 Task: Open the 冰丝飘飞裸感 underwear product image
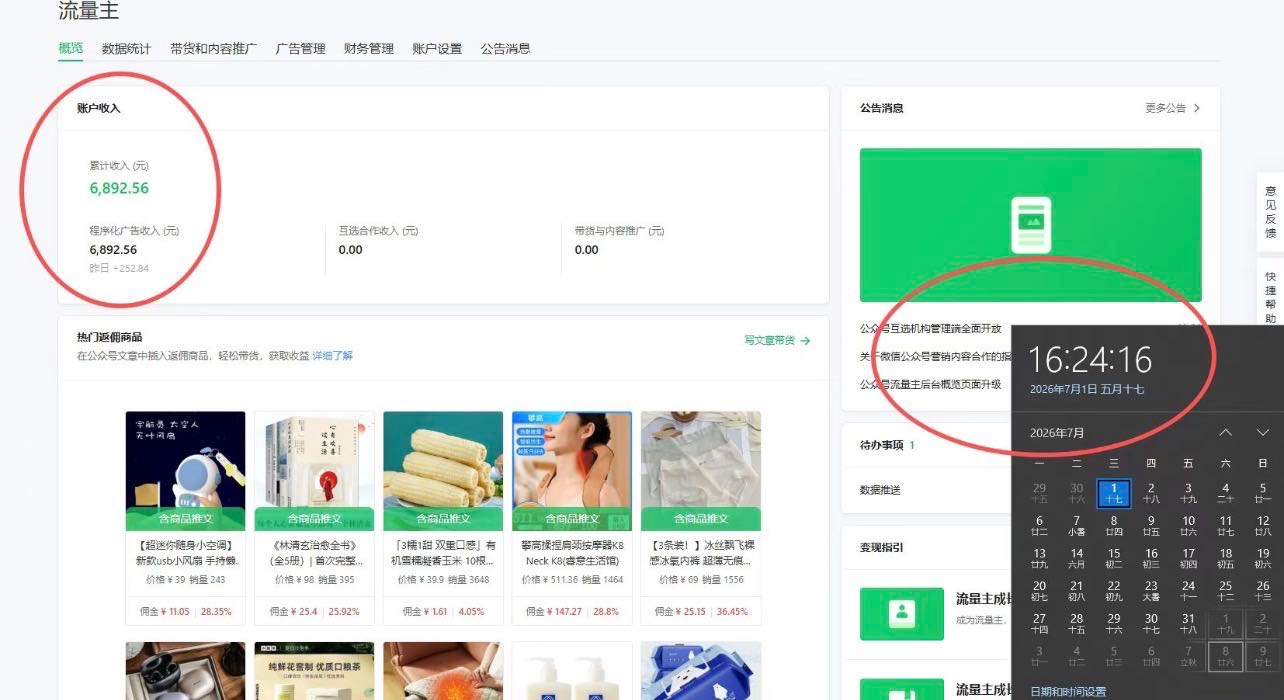tap(701, 471)
